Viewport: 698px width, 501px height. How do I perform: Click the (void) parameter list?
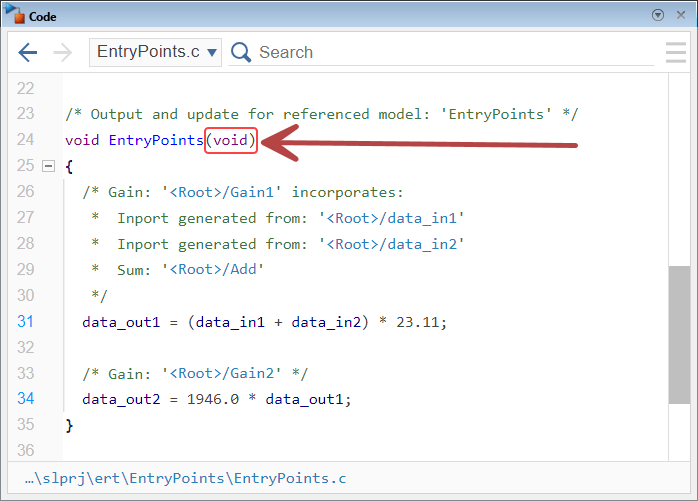tap(231, 140)
